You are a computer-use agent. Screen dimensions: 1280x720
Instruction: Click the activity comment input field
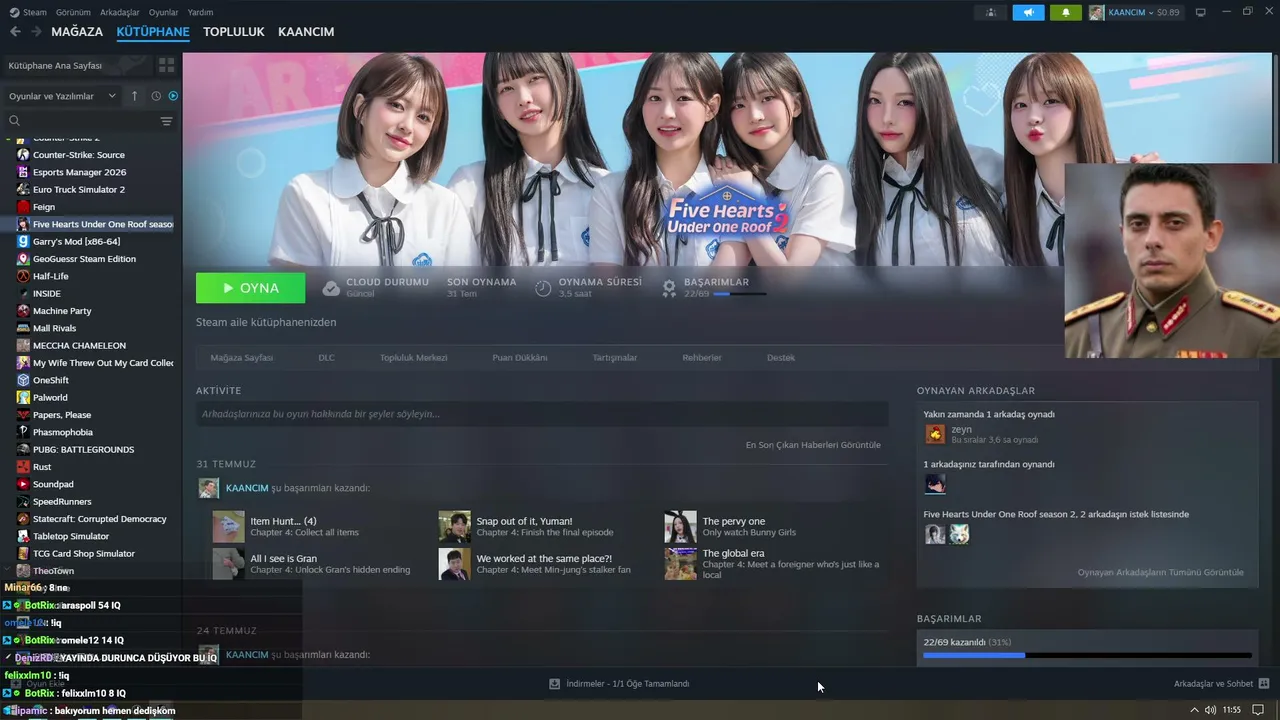(542, 414)
